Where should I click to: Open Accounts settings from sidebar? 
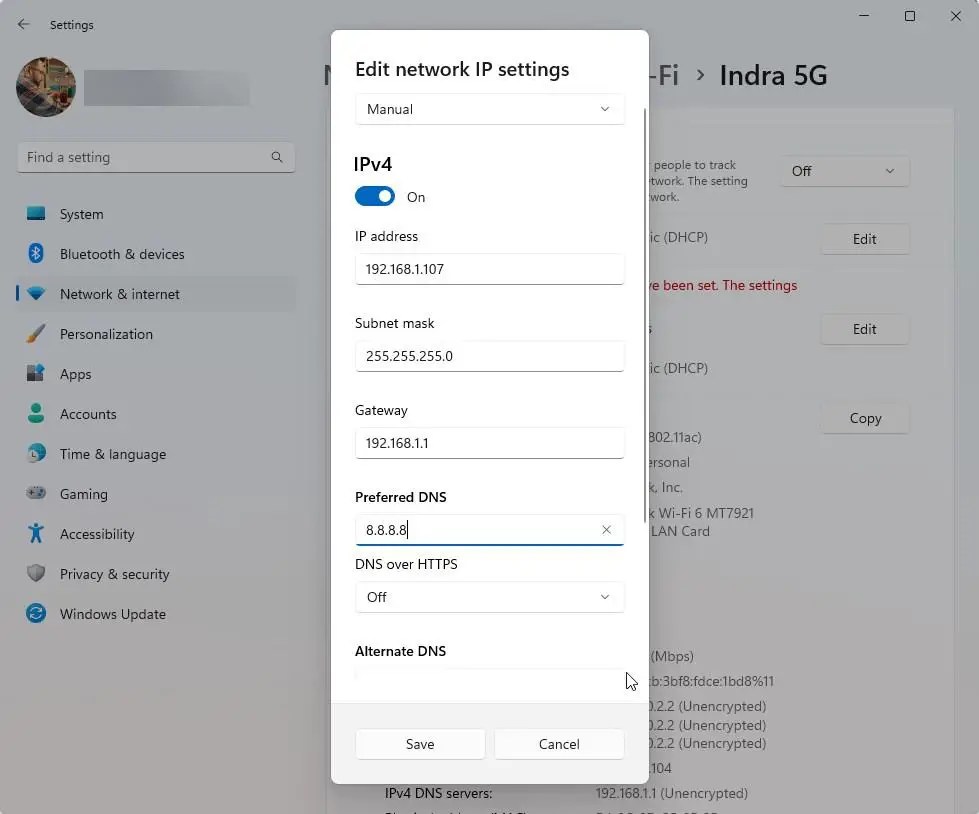pos(88,413)
